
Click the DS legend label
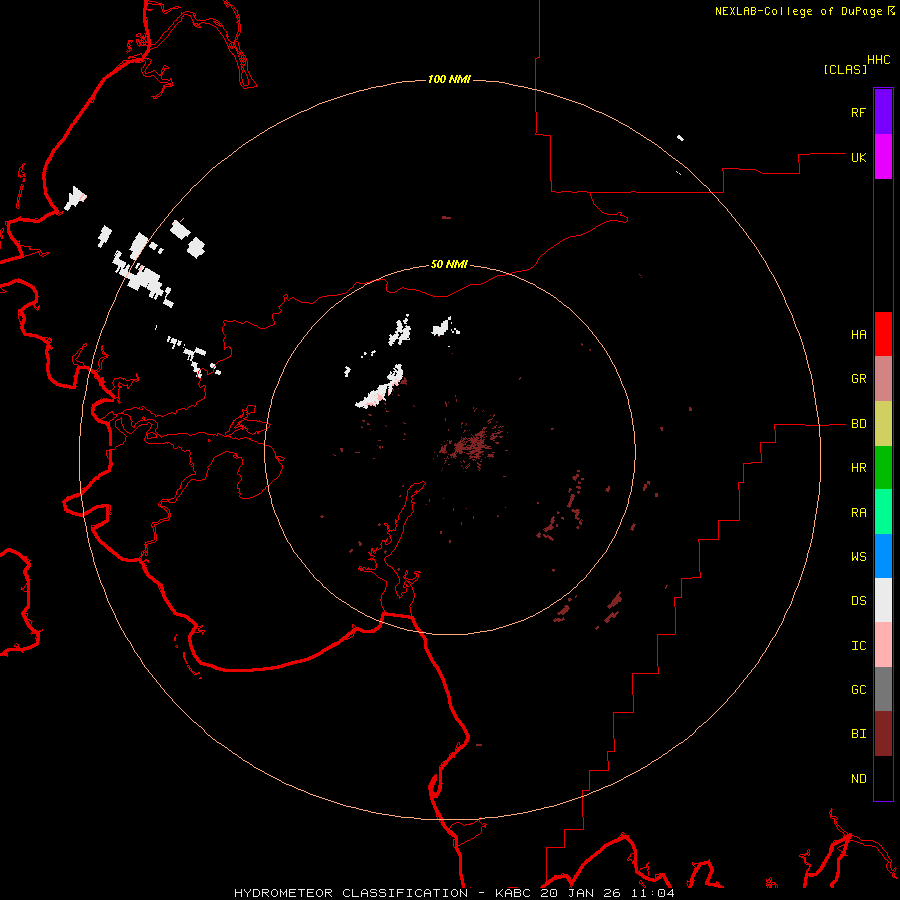[x=858, y=601]
